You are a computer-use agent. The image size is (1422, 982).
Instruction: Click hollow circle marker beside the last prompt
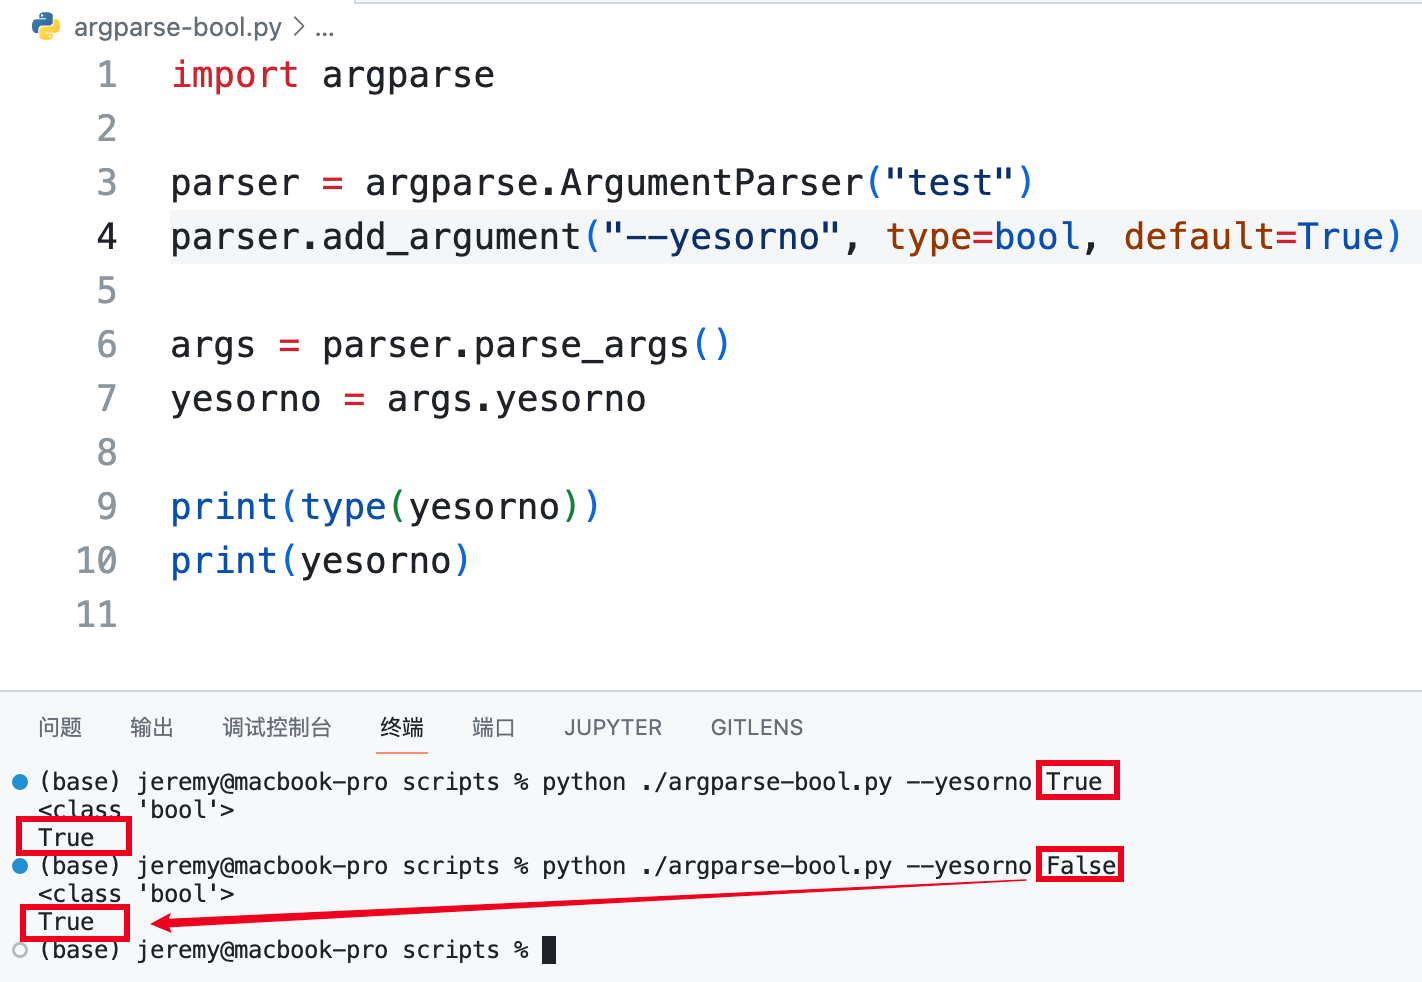(x=20, y=949)
